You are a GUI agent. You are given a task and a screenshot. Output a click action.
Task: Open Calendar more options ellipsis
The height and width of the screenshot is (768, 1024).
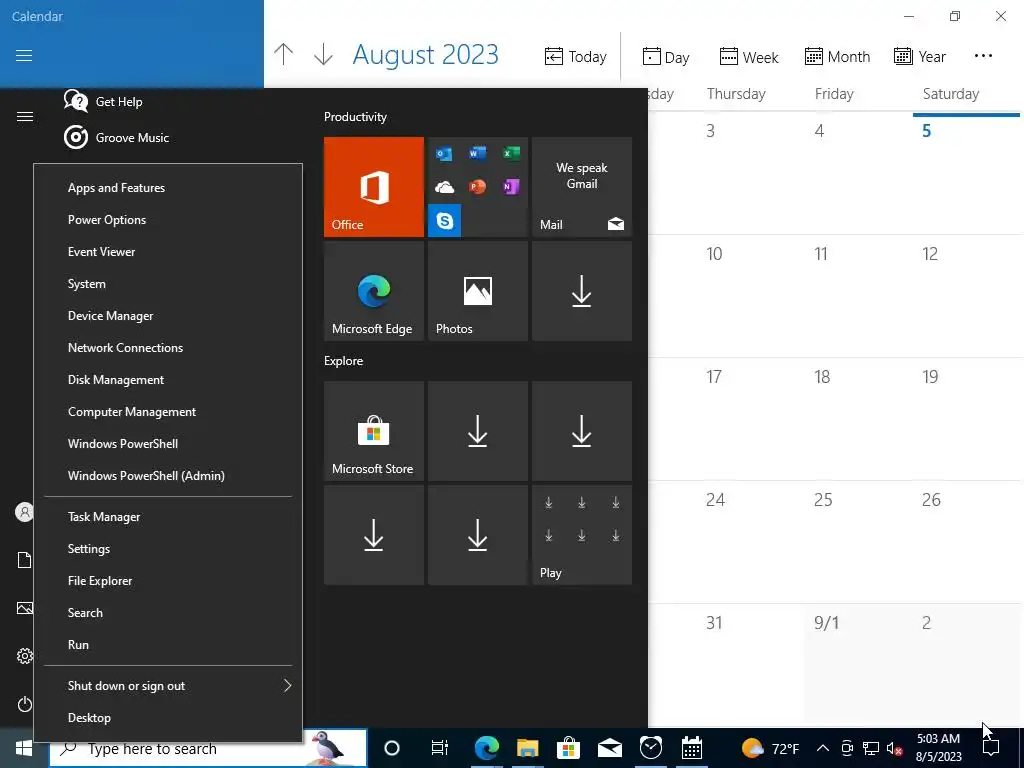point(983,56)
